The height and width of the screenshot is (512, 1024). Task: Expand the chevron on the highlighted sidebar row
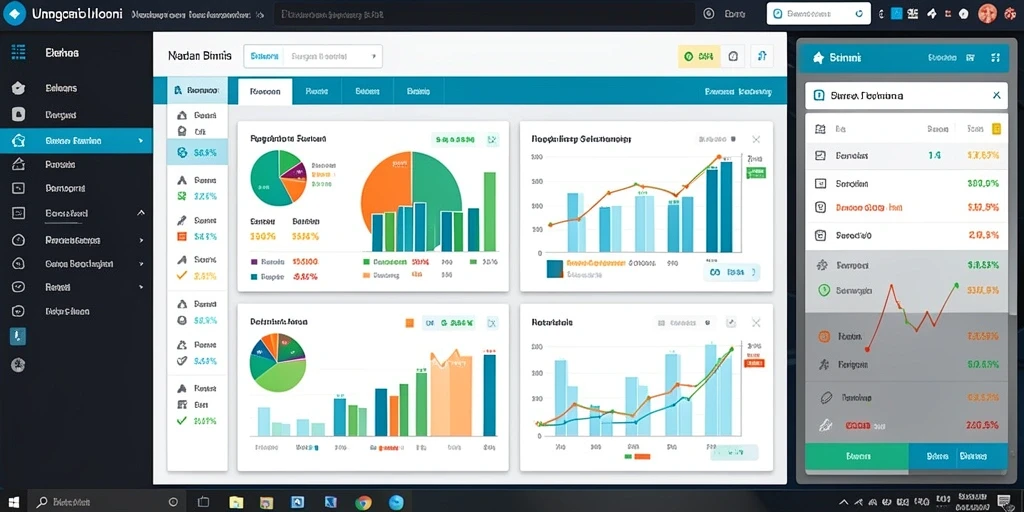pos(141,140)
